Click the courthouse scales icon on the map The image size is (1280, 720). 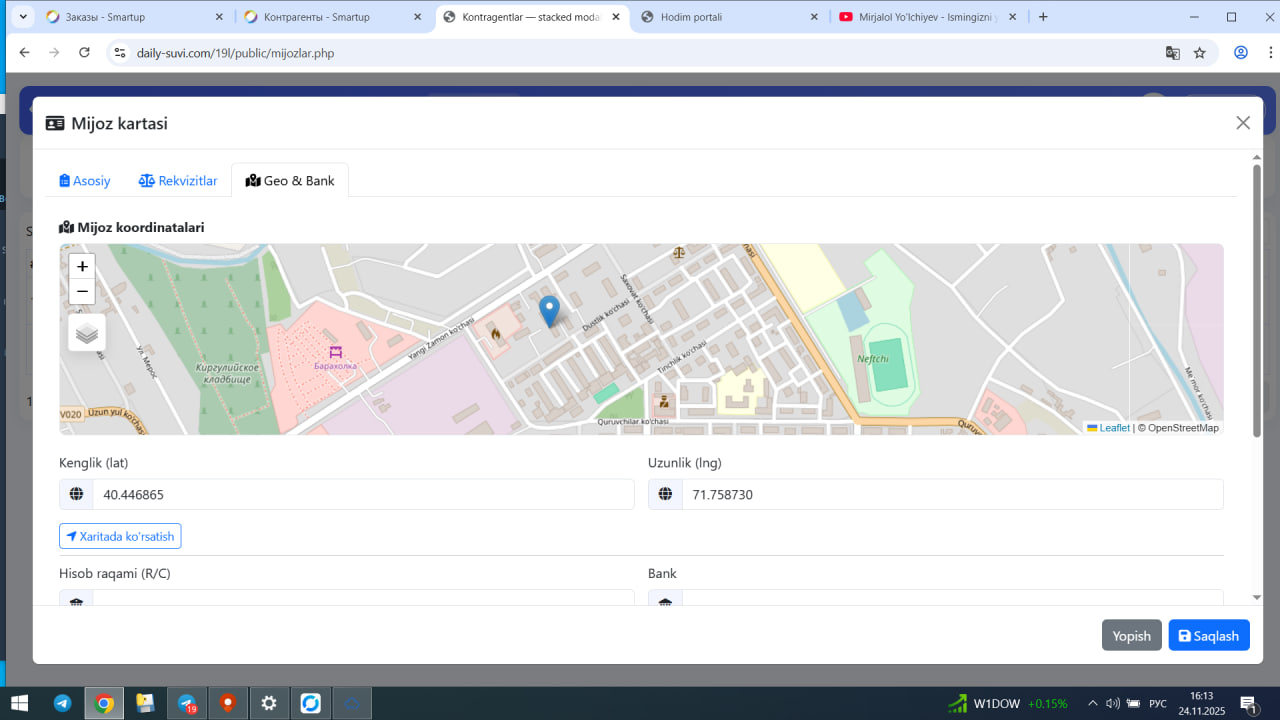point(680,252)
